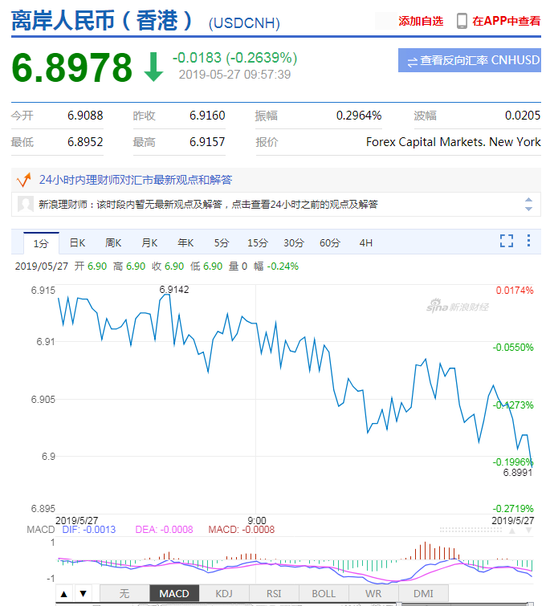Open the 新浪理财师 message about 24小时之前的观点
Image resolution: width=550 pixels, height=606 pixels.
[208, 204]
